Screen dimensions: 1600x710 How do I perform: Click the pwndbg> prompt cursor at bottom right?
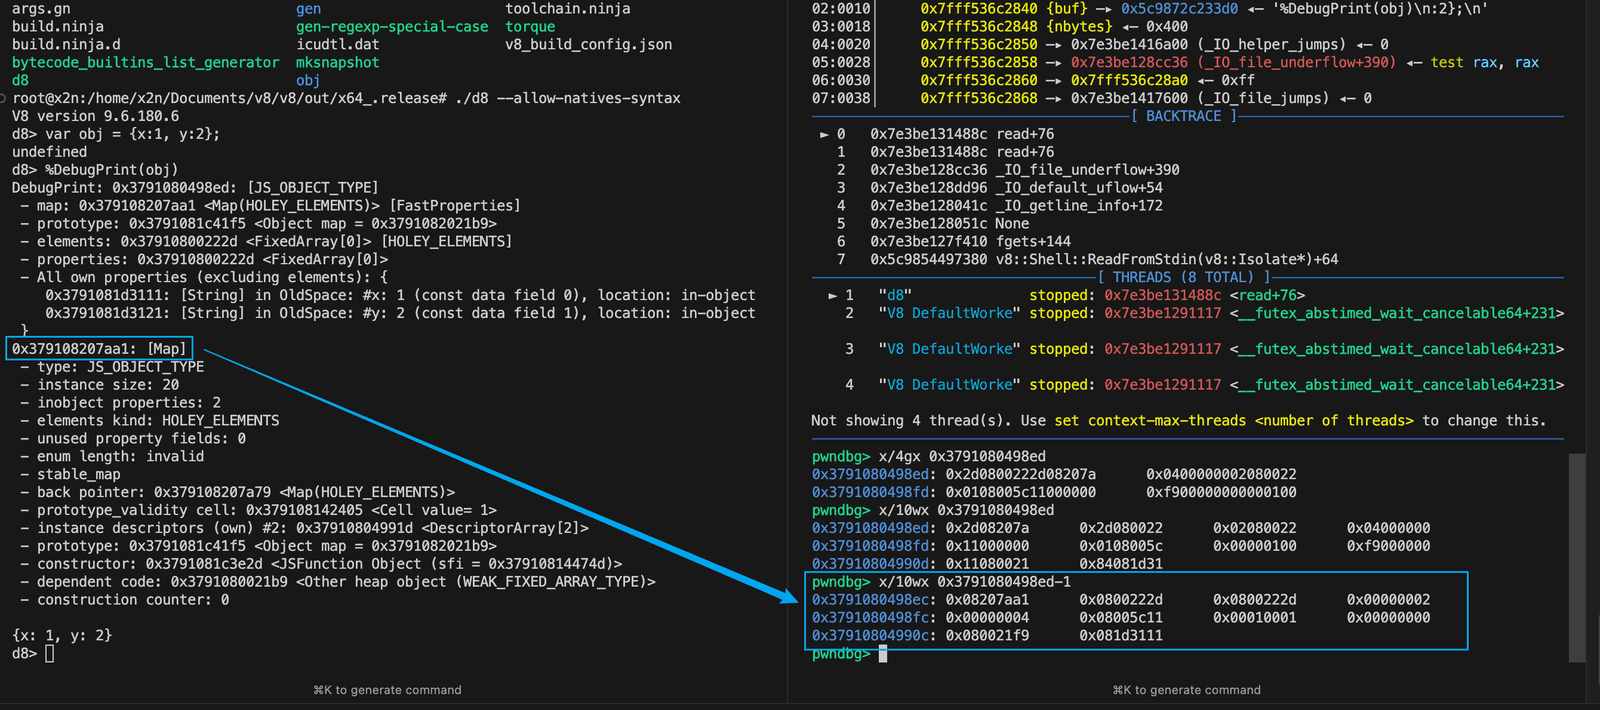[x=883, y=654]
